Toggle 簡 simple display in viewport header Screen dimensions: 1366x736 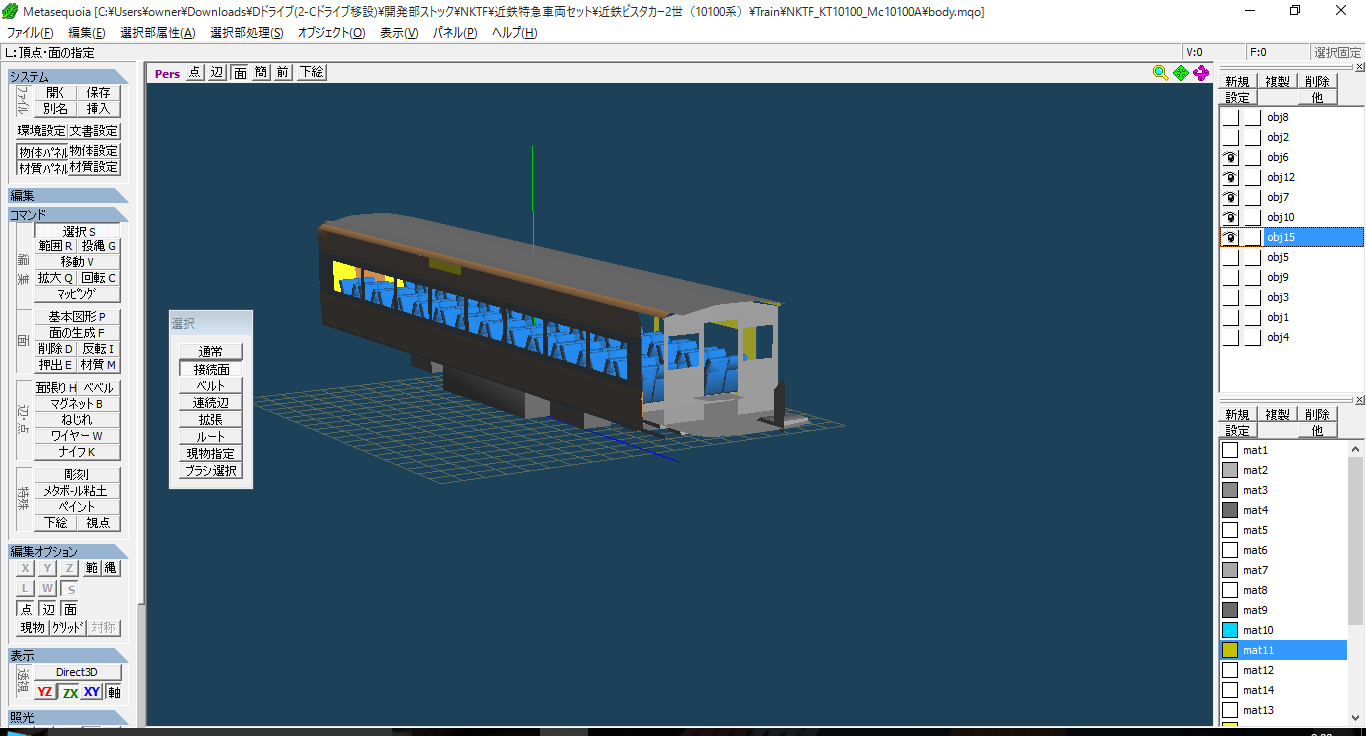coord(261,72)
